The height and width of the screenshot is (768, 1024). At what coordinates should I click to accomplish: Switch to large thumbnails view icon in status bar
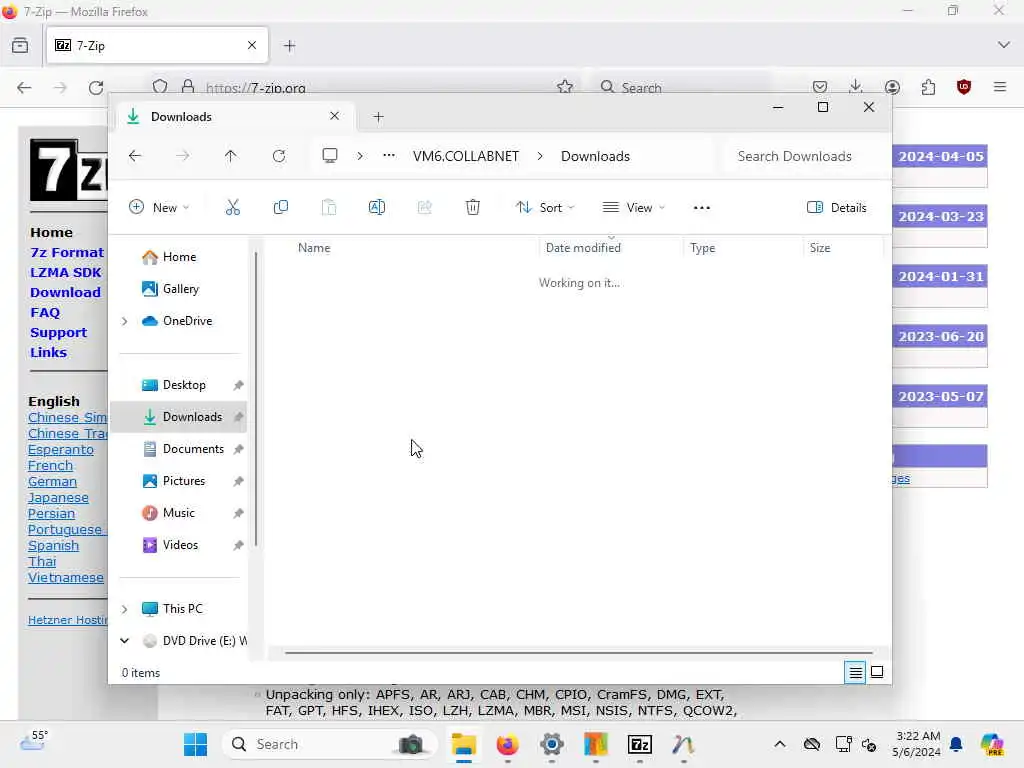click(877, 672)
